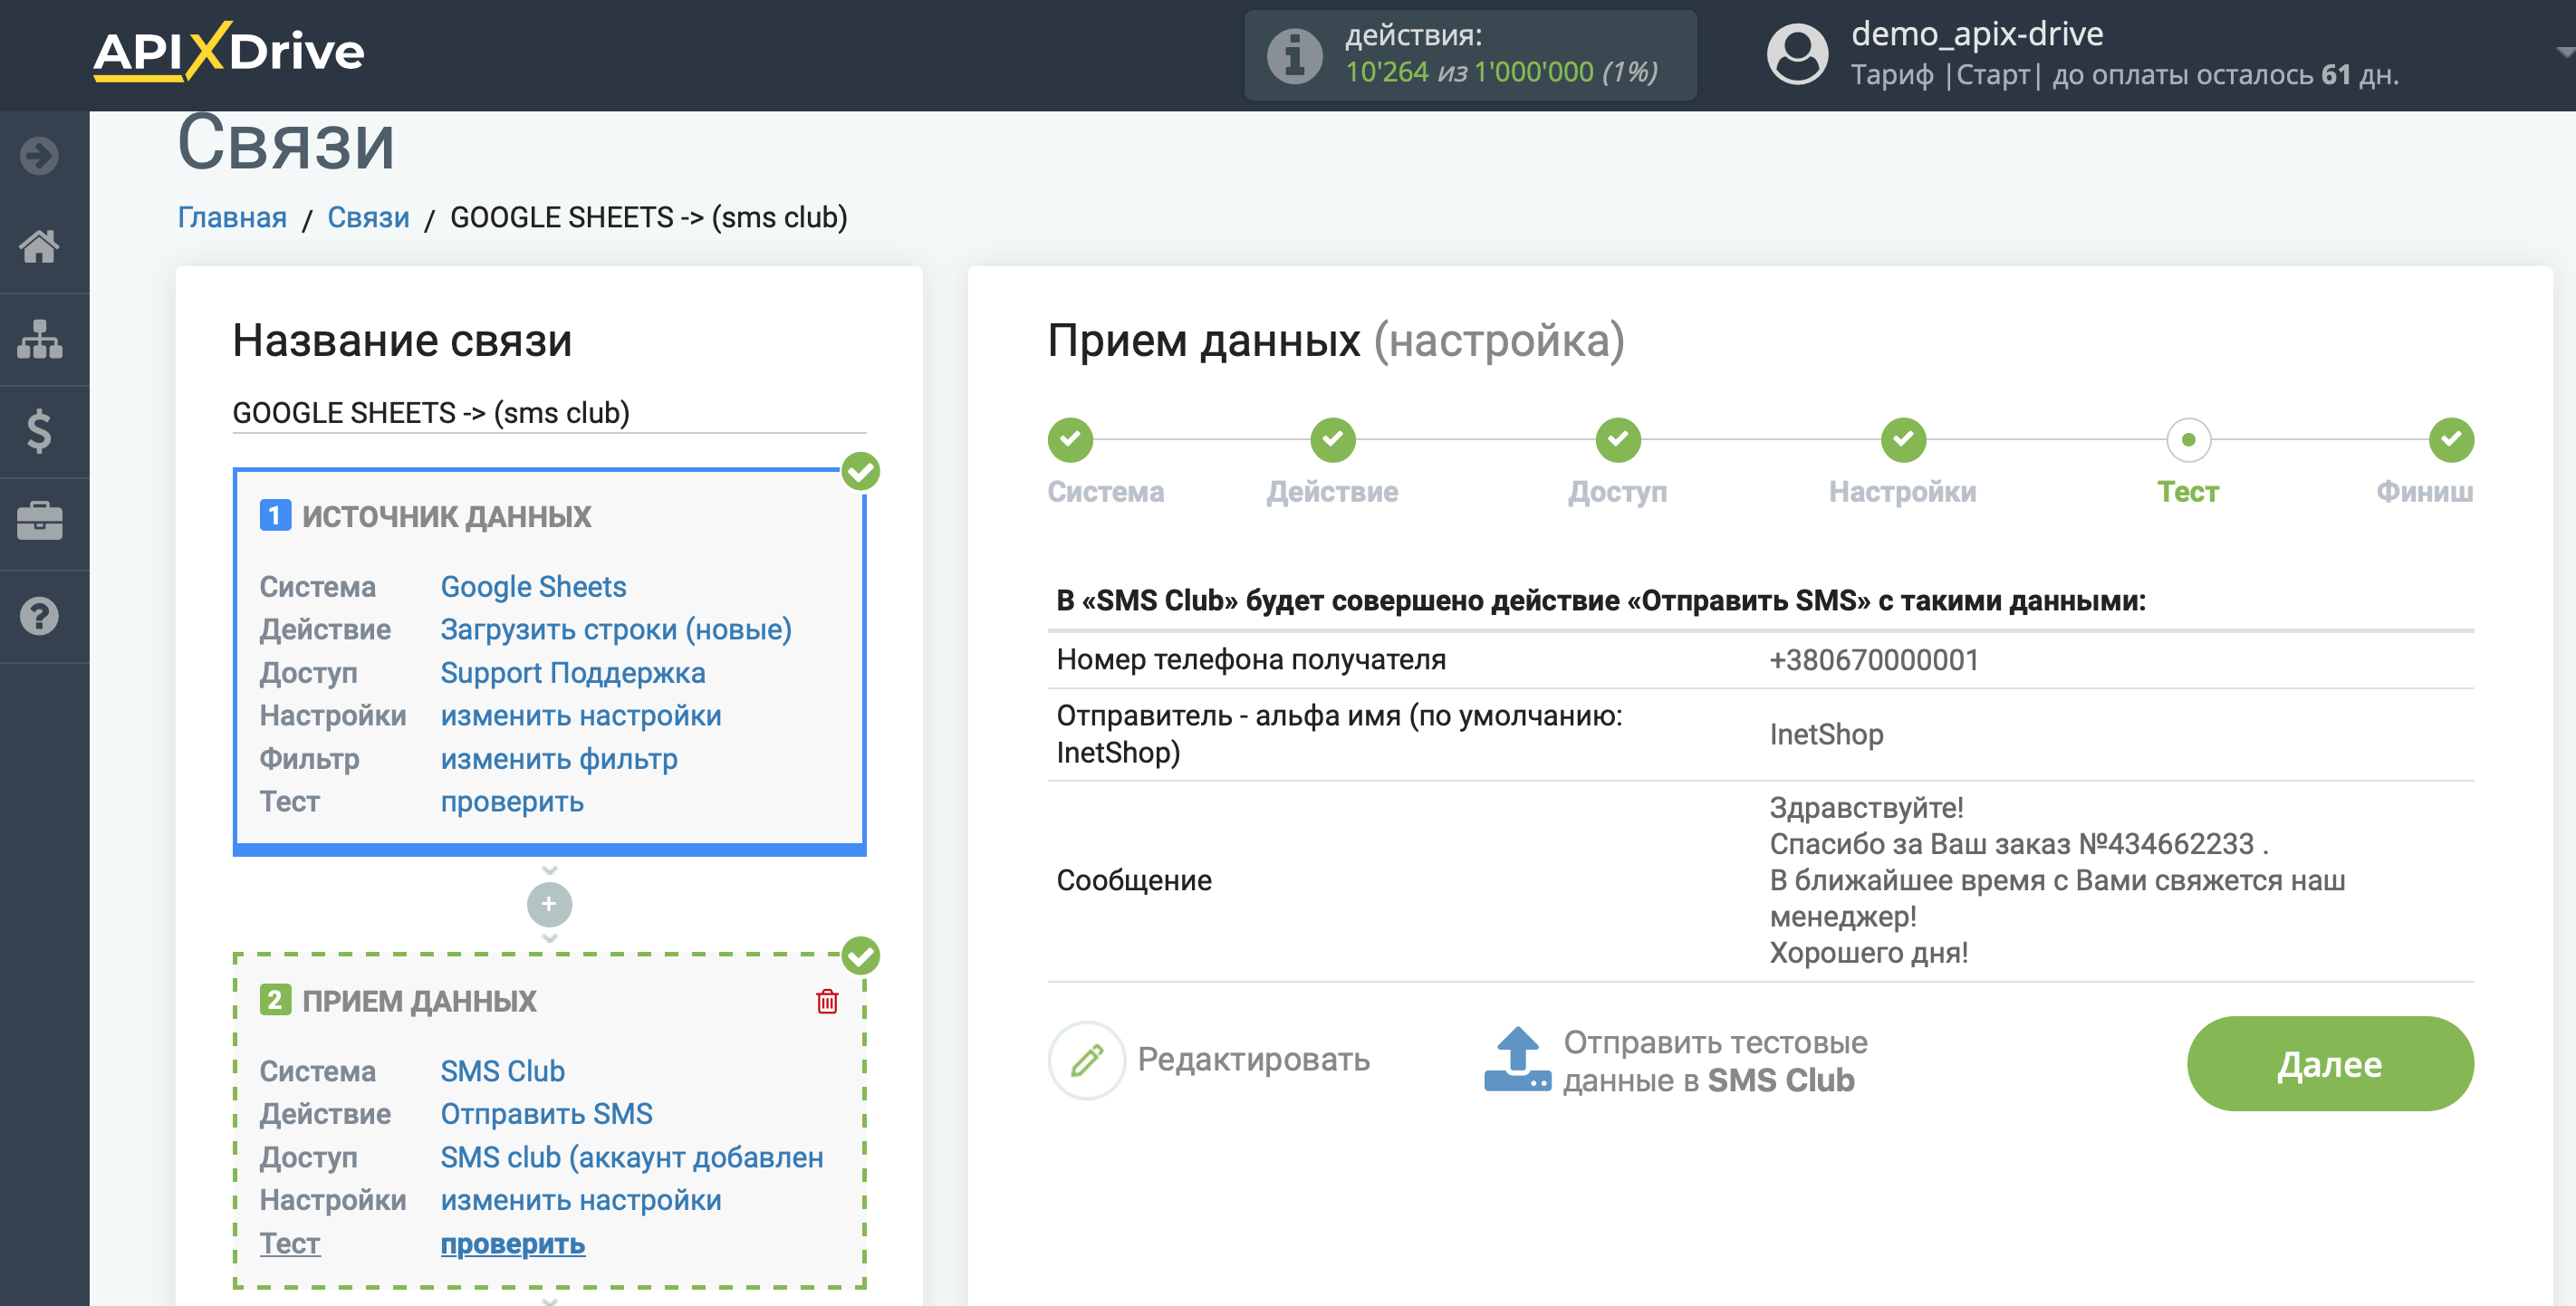Open the connections sitemap icon in the sidebar
2576x1306 pixels.
39,339
